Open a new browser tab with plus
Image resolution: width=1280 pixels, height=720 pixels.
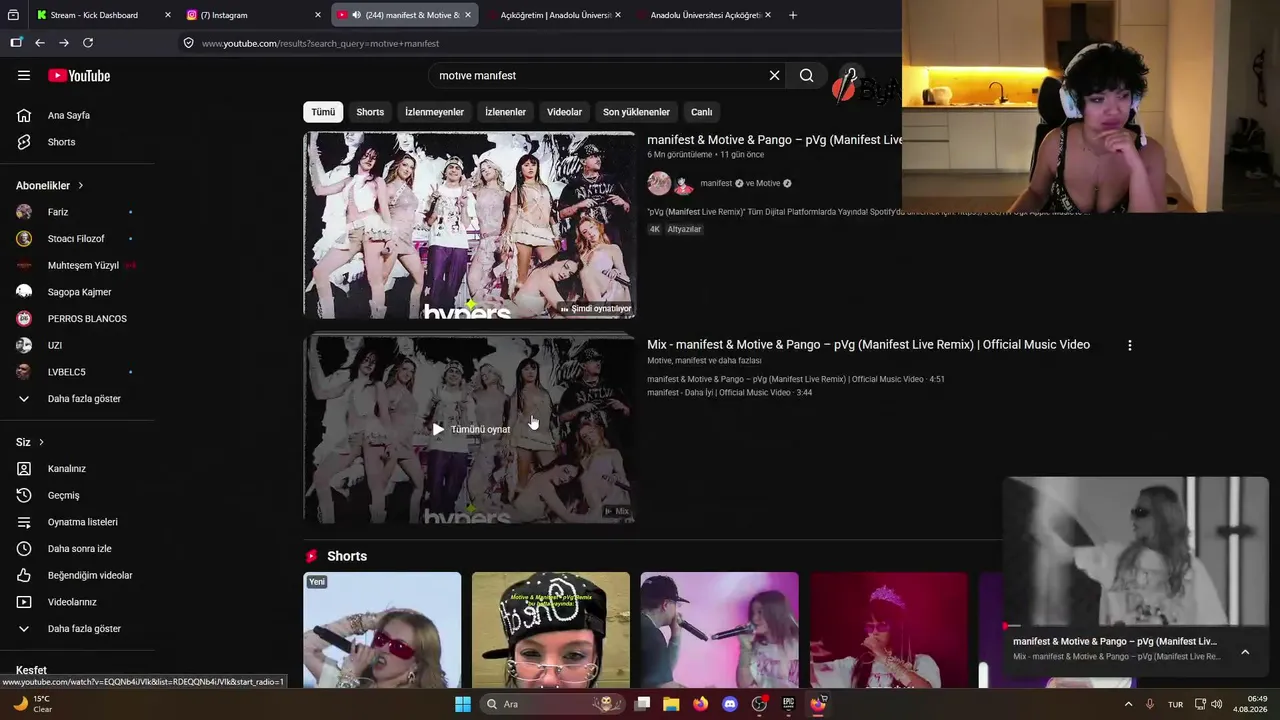(793, 15)
